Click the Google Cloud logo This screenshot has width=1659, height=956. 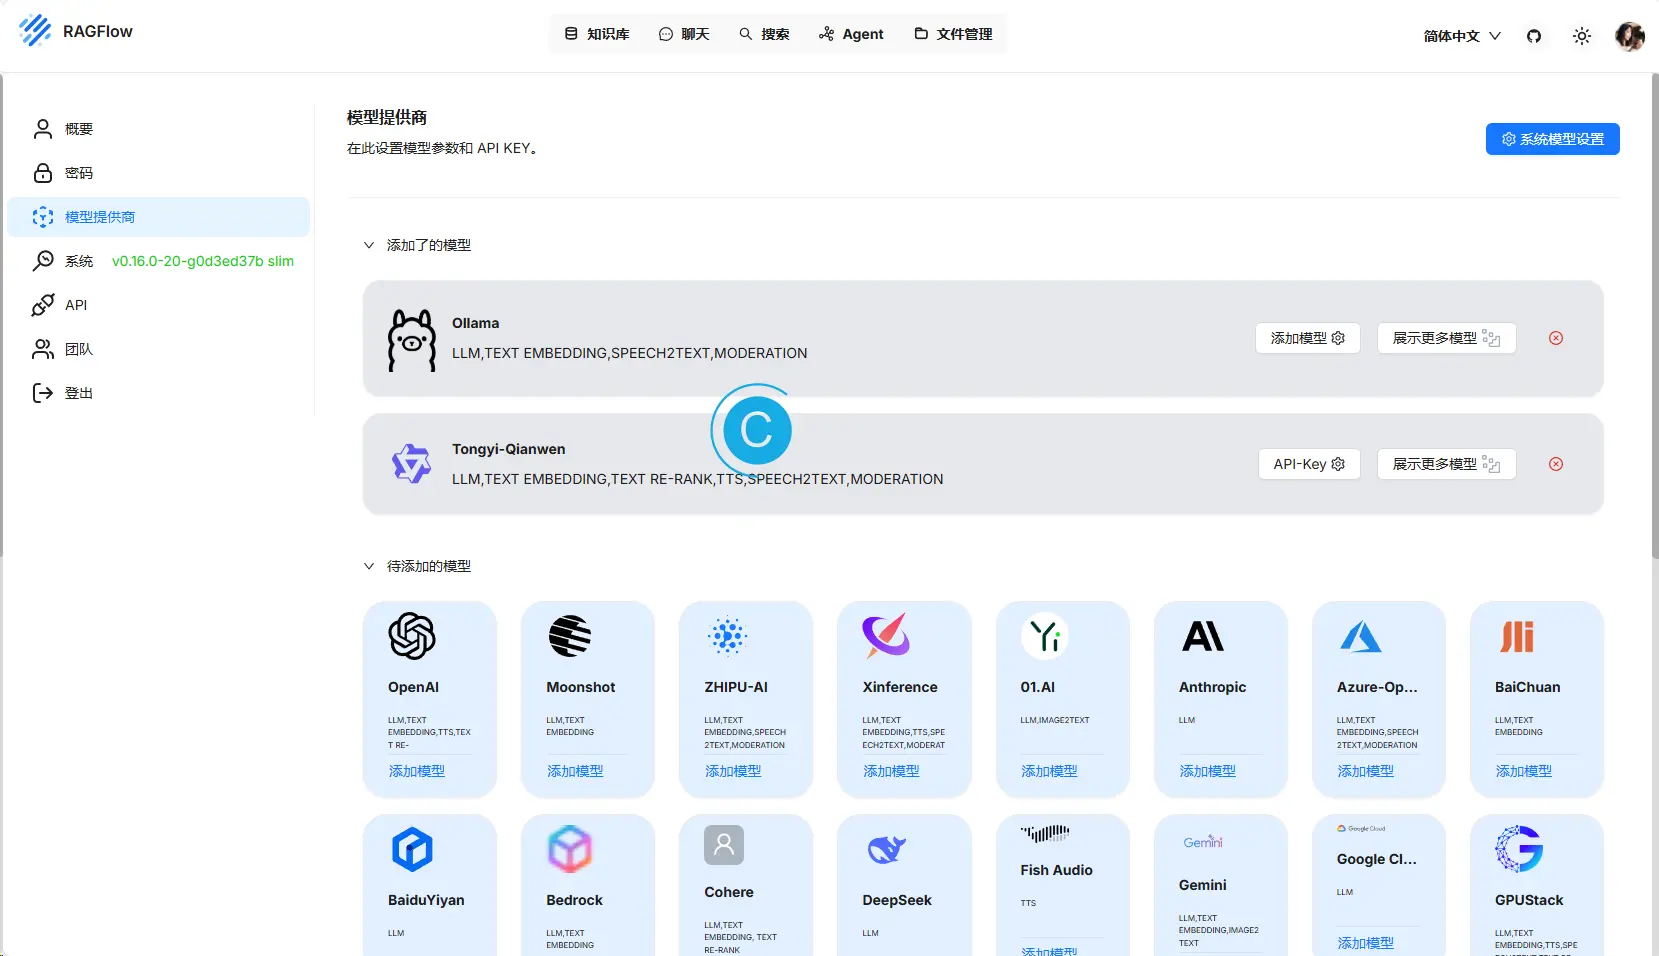[1361, 828]
